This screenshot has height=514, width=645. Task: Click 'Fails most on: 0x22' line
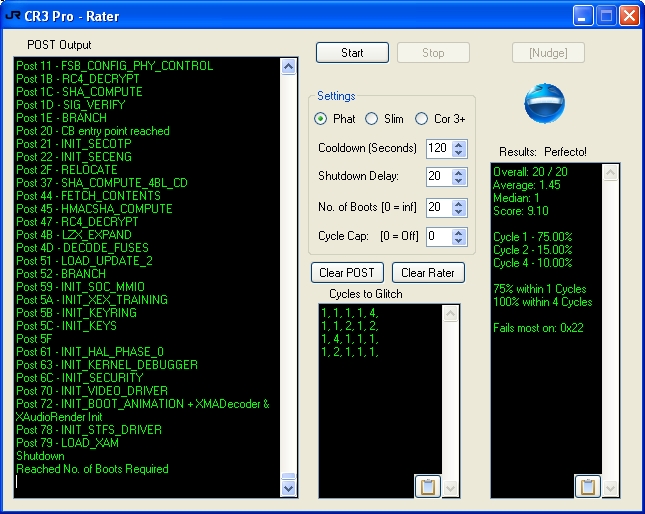[x=538, y=328]
